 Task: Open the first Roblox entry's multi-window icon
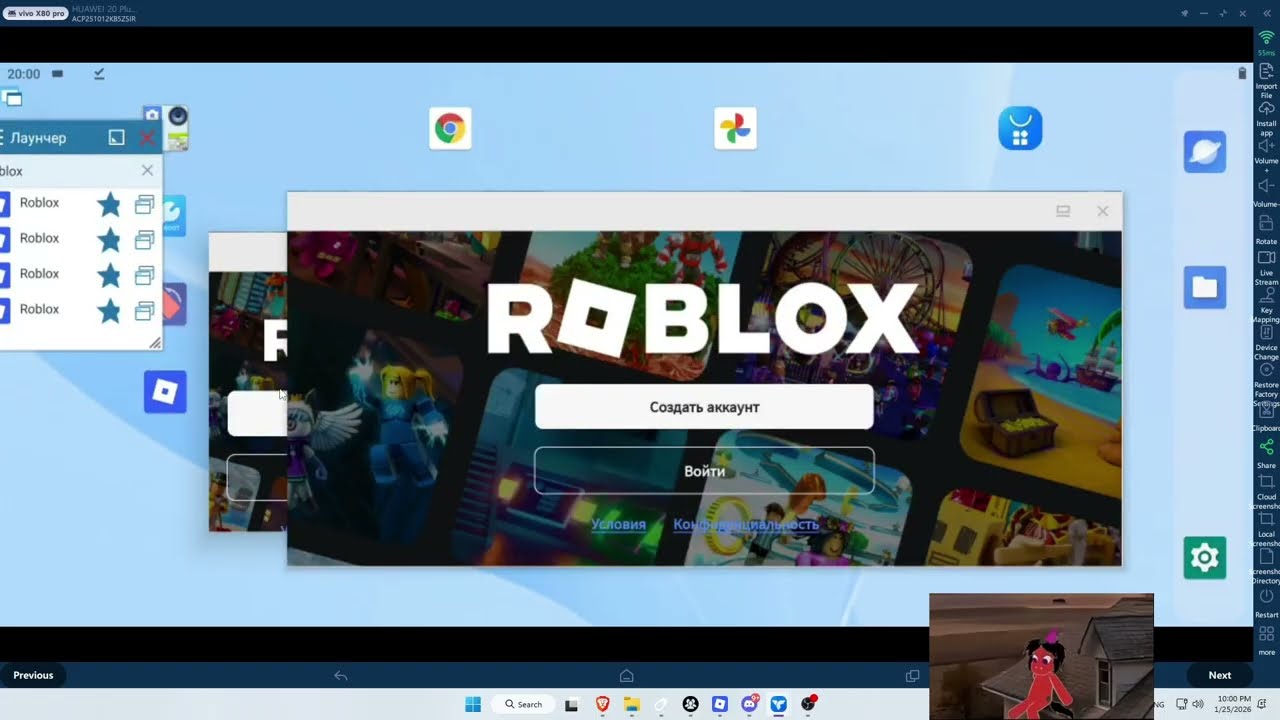(144, 204)
